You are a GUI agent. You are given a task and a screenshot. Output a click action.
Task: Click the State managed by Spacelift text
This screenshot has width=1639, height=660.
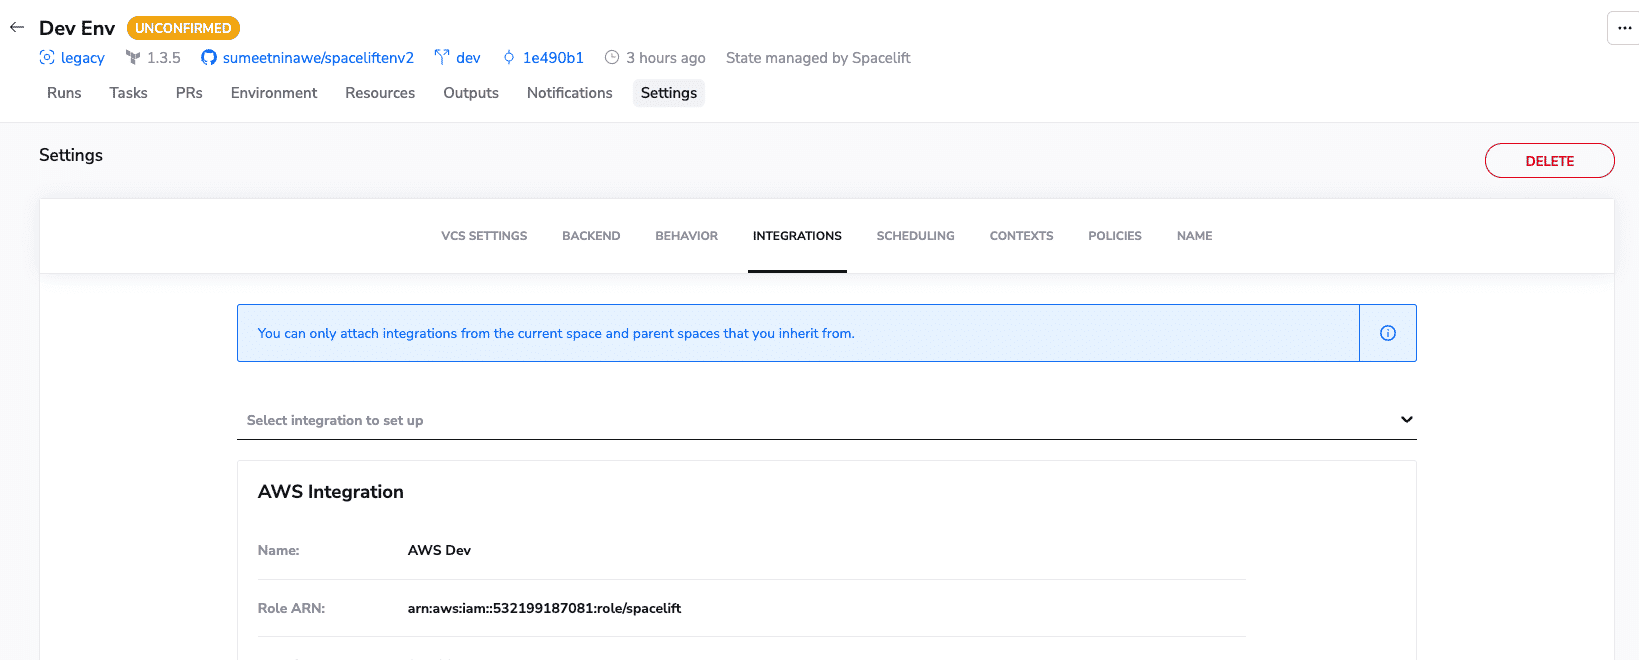pyautogui.click(x=818, y=58)
